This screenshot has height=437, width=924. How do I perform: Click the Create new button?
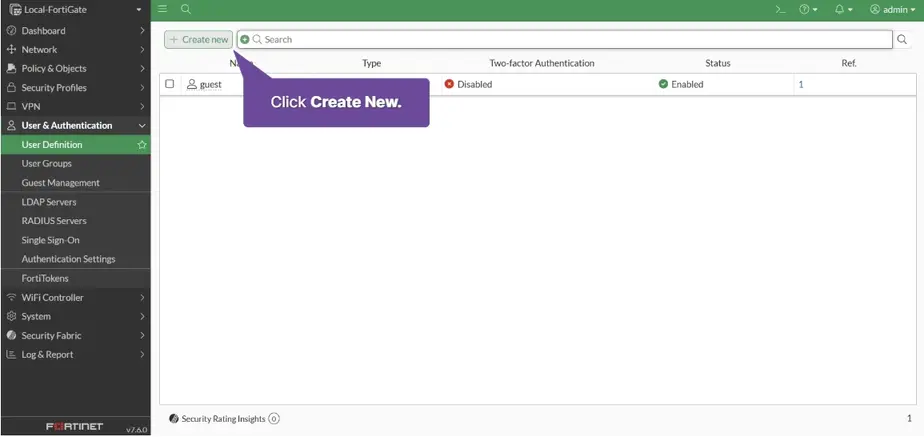point(199,39)
